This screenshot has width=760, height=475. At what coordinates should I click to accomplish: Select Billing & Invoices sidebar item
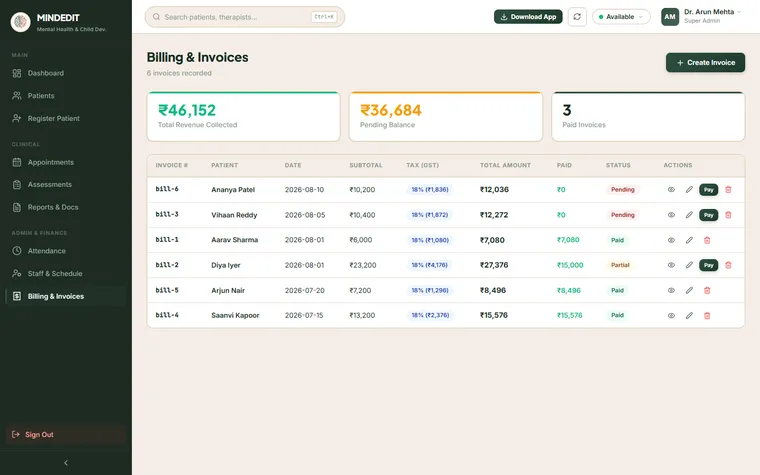[x=65, y=296]
